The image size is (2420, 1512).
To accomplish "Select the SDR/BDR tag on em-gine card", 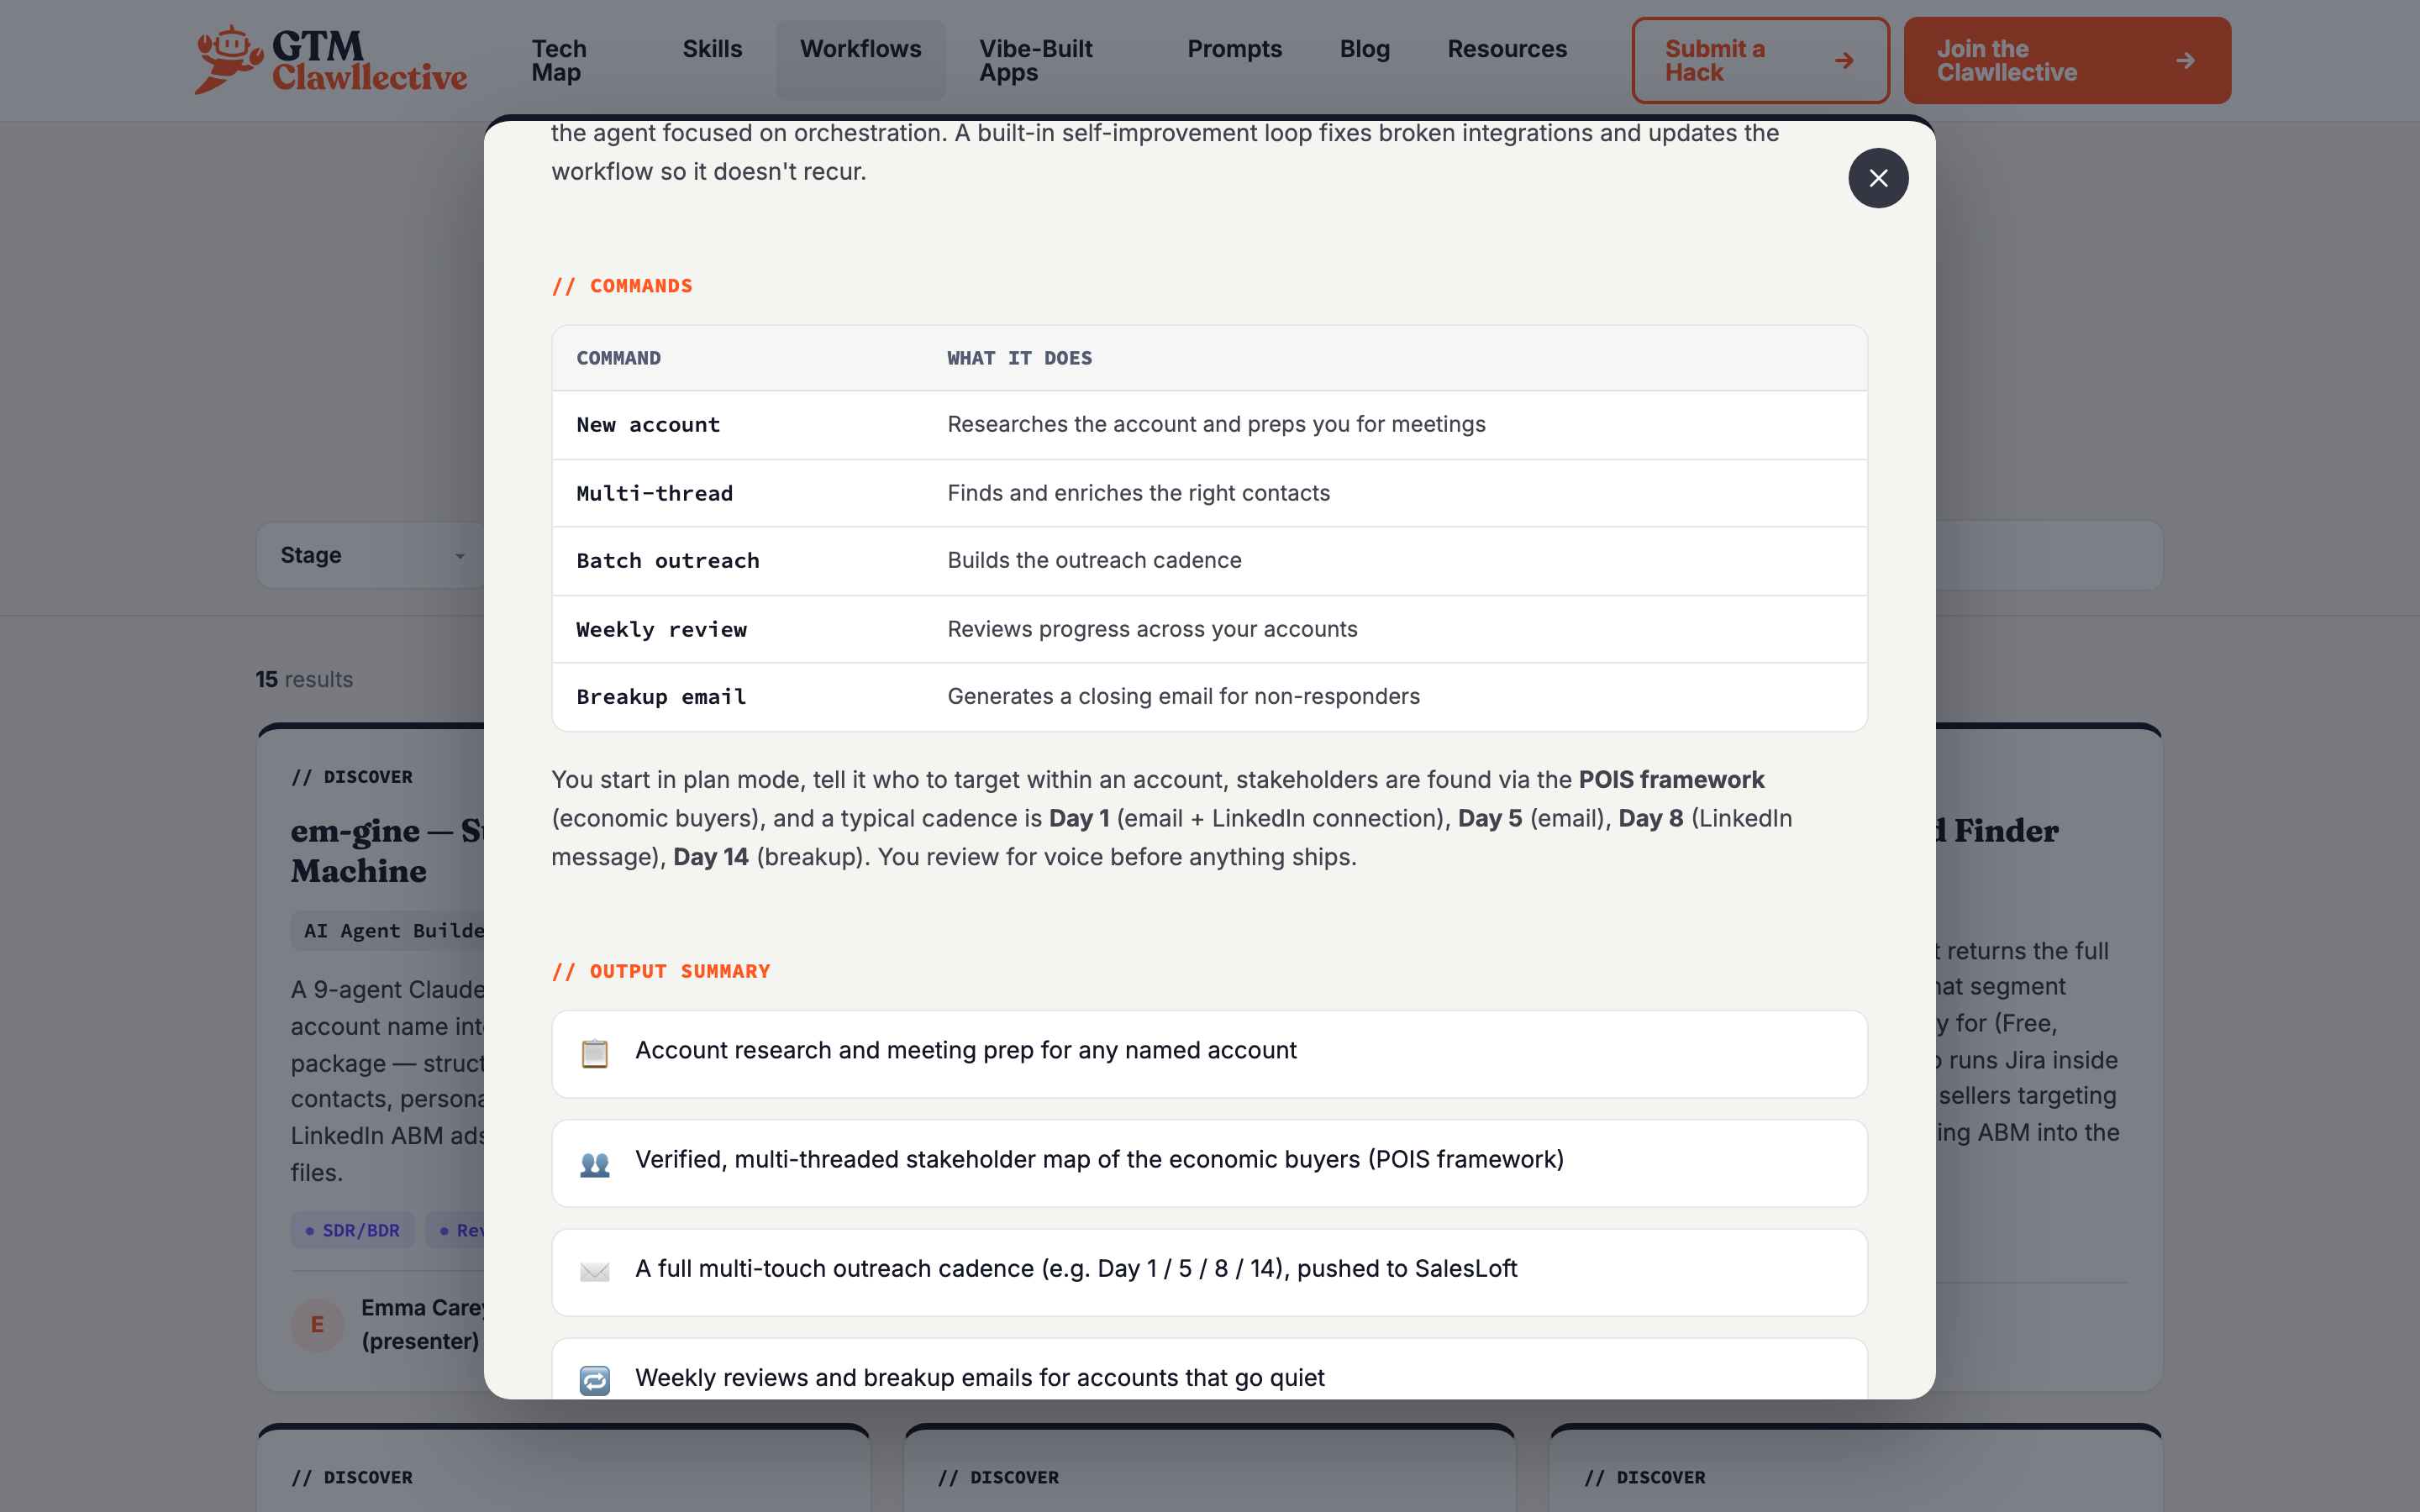I will (353, 1230).
